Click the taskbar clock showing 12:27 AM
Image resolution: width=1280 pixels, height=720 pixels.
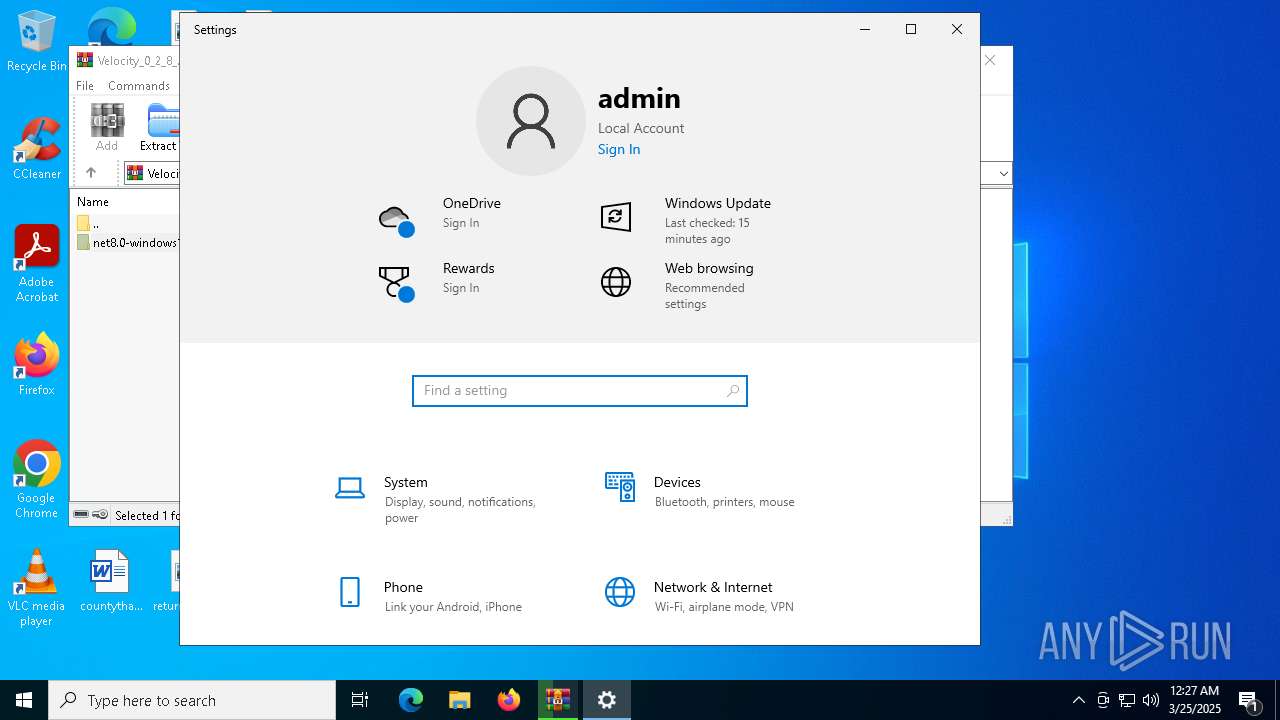(1195, 700)
